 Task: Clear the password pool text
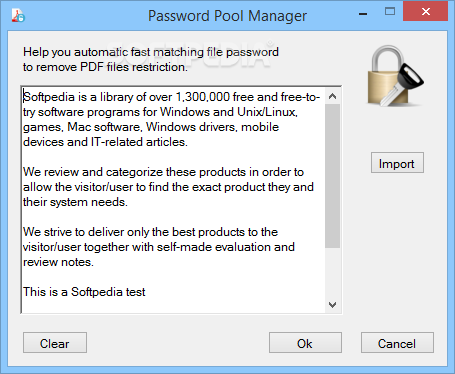[55, 343]
